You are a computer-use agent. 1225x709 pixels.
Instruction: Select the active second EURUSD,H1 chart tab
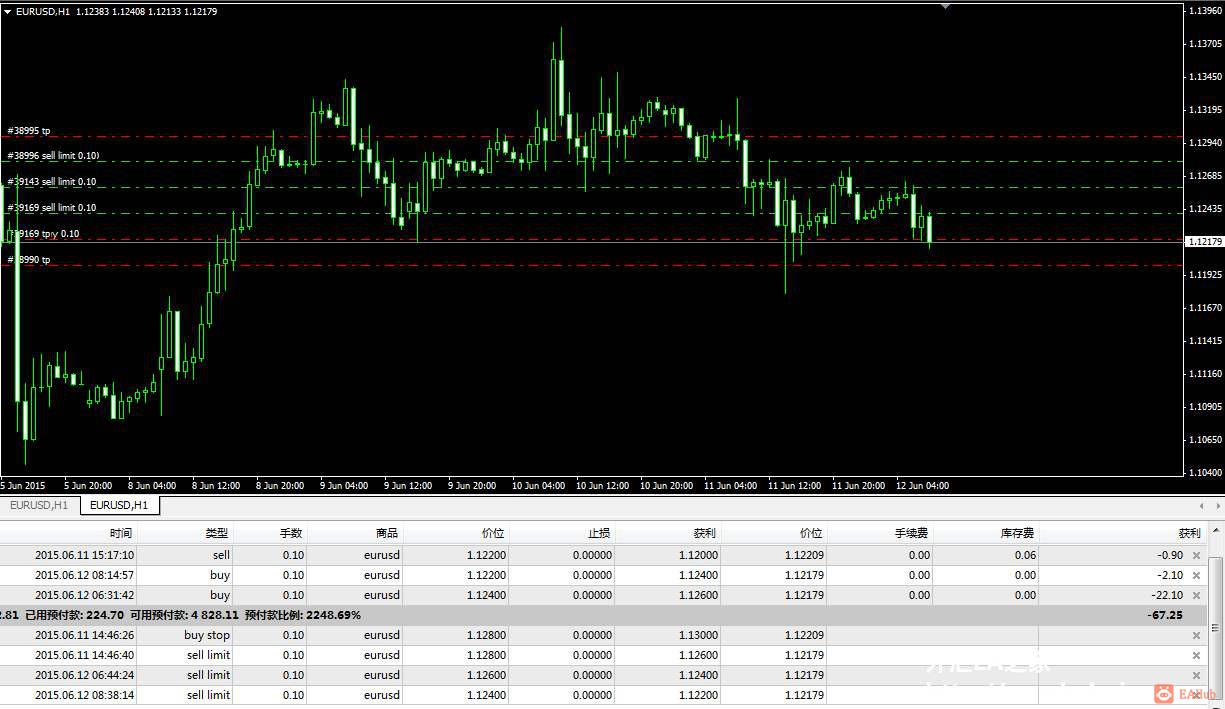119,505
